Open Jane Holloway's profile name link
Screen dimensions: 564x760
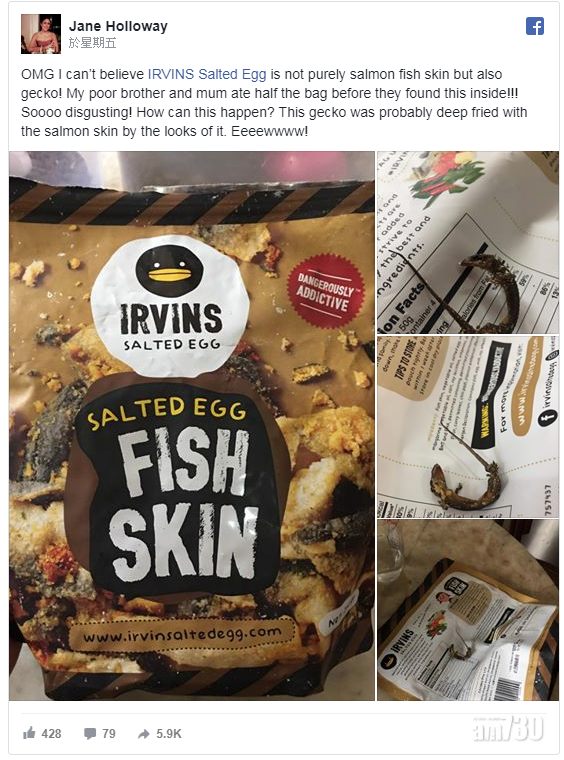tap(118, 26)
